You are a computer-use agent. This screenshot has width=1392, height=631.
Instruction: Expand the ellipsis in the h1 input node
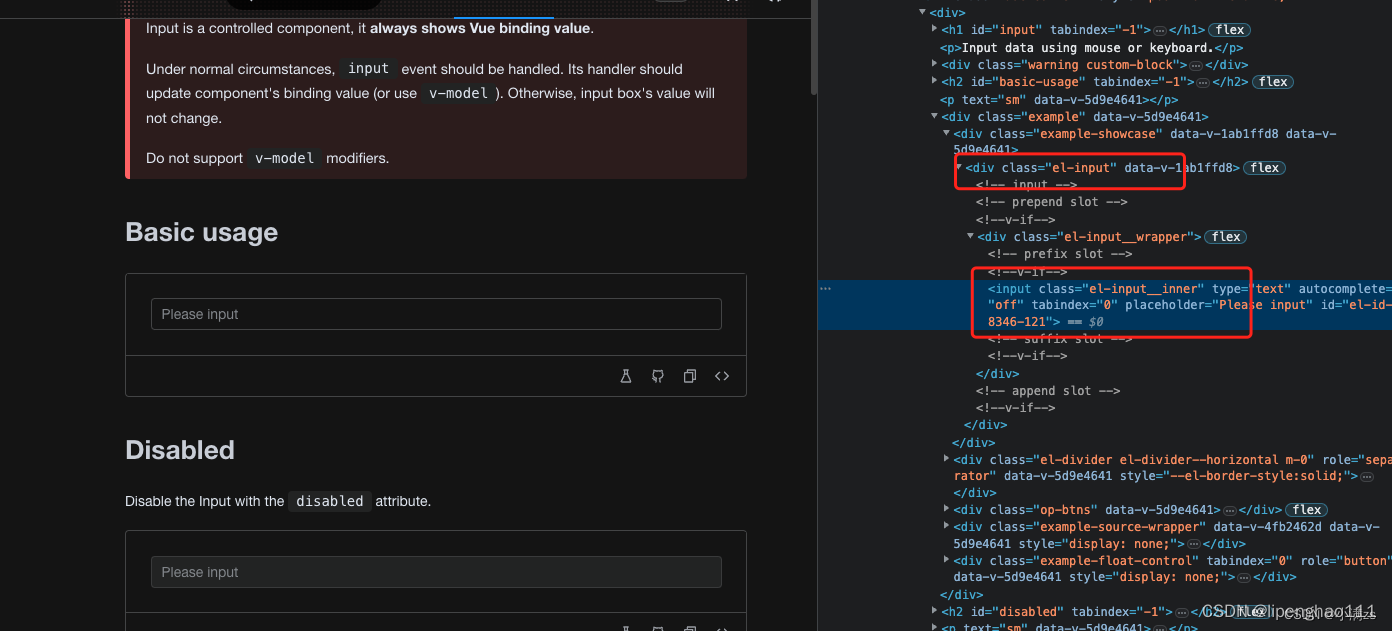pos(1159,31)
